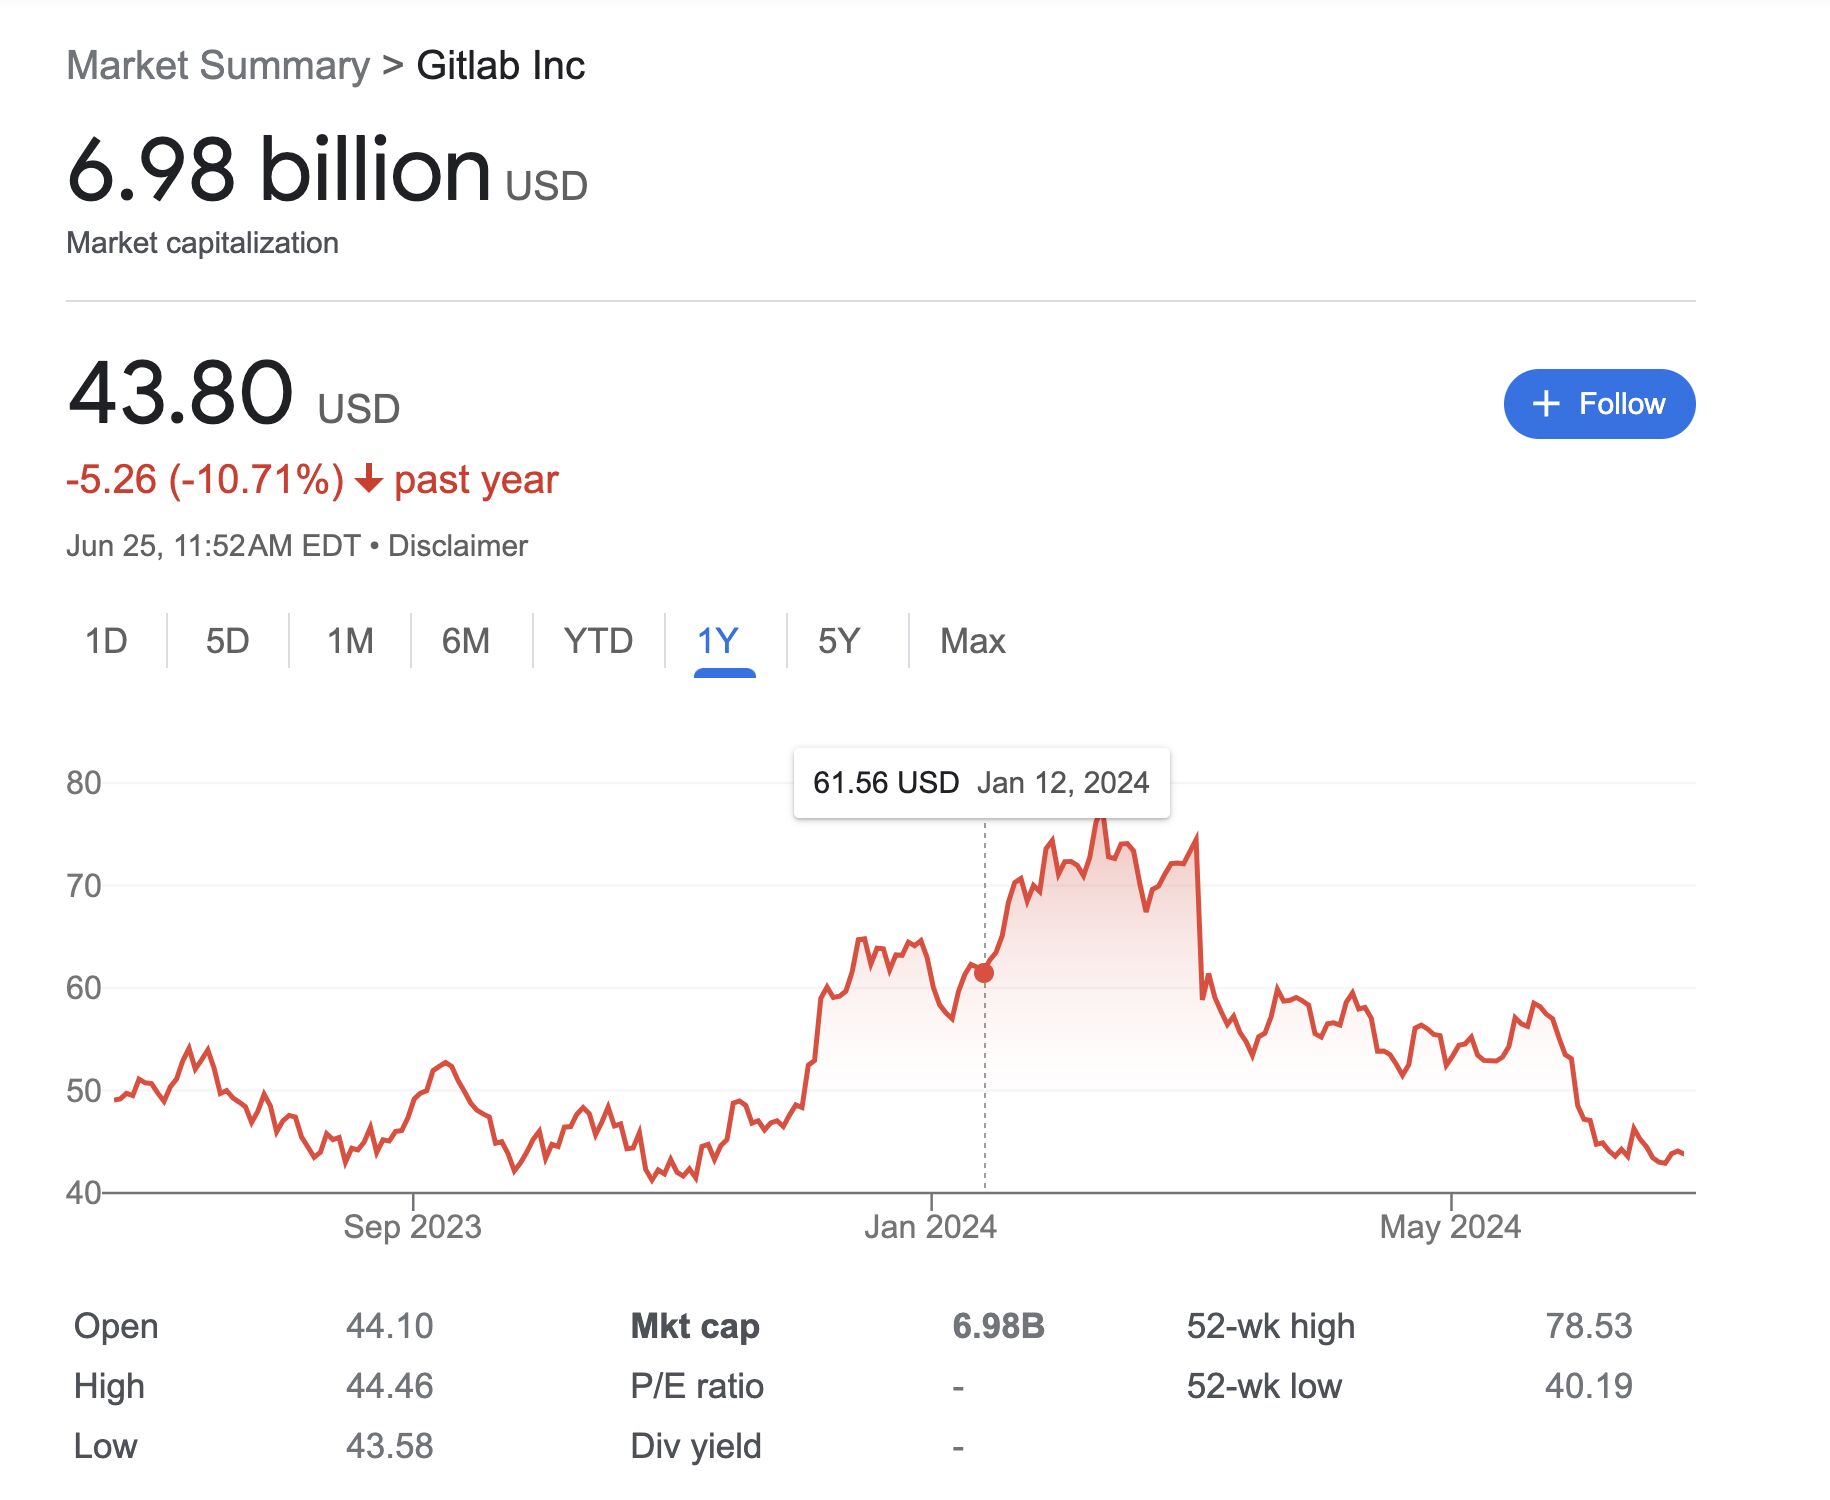Click the High value 44.46
Viewport: 1830px width, 1500px height.
tap(390, 1386)
